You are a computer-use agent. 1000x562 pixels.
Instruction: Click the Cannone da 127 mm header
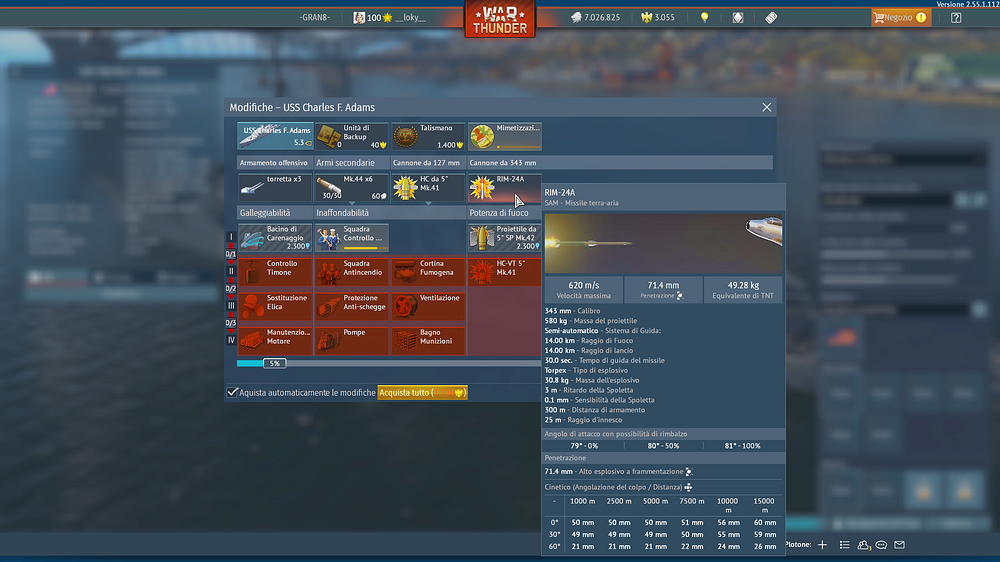(426, 163)
